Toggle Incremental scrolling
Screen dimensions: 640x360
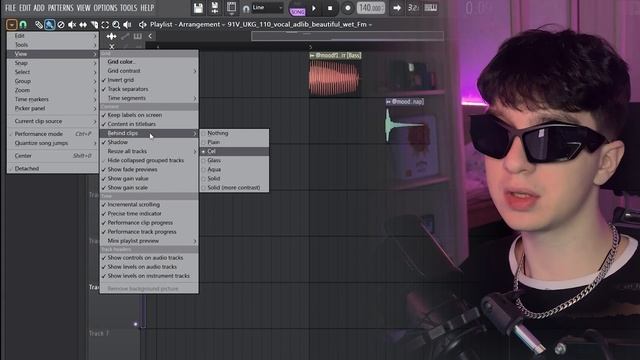(149, 204)
